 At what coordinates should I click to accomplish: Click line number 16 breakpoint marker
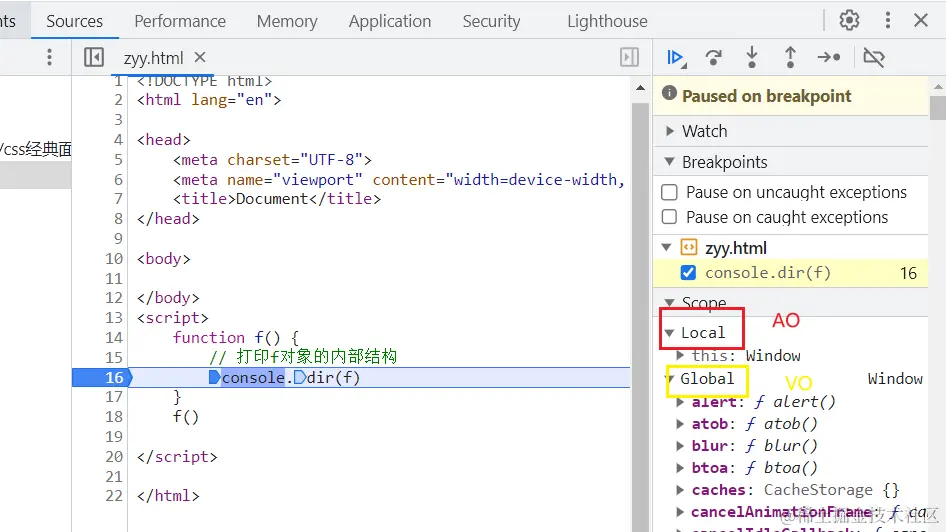[x=113, y=378]
